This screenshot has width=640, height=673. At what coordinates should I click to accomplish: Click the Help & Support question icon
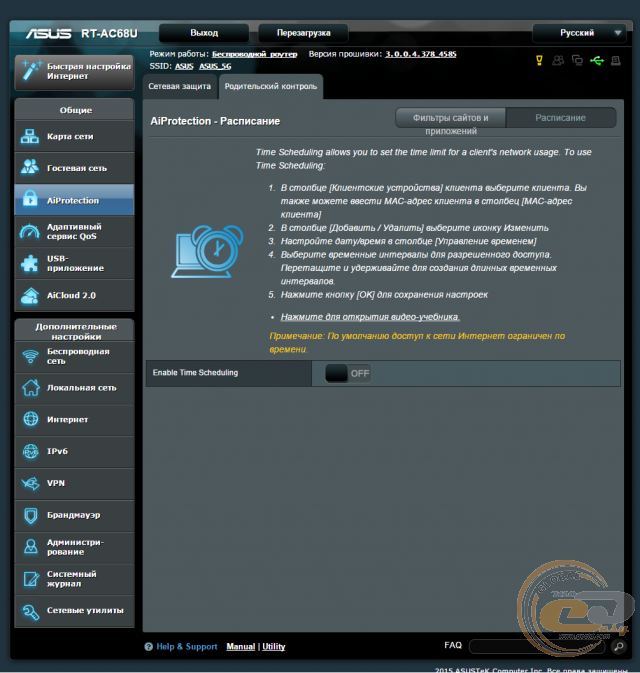pos(149,646)
